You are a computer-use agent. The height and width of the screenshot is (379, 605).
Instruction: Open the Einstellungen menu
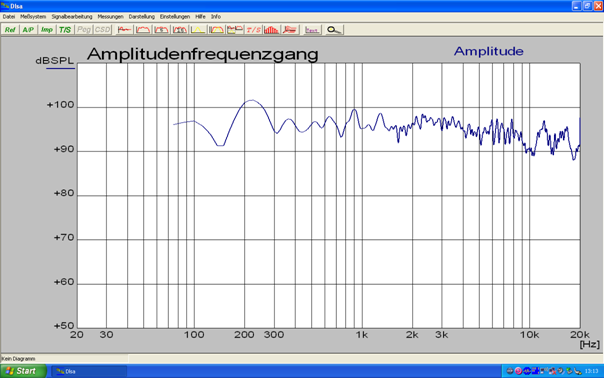pos(175,17)
